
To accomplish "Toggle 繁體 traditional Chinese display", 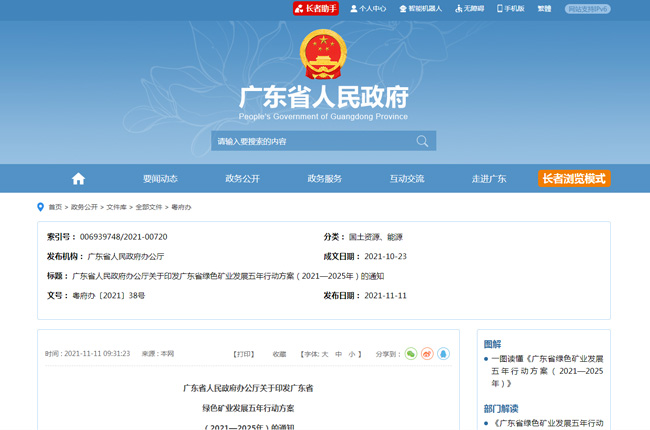I will [x=544, y=8].
